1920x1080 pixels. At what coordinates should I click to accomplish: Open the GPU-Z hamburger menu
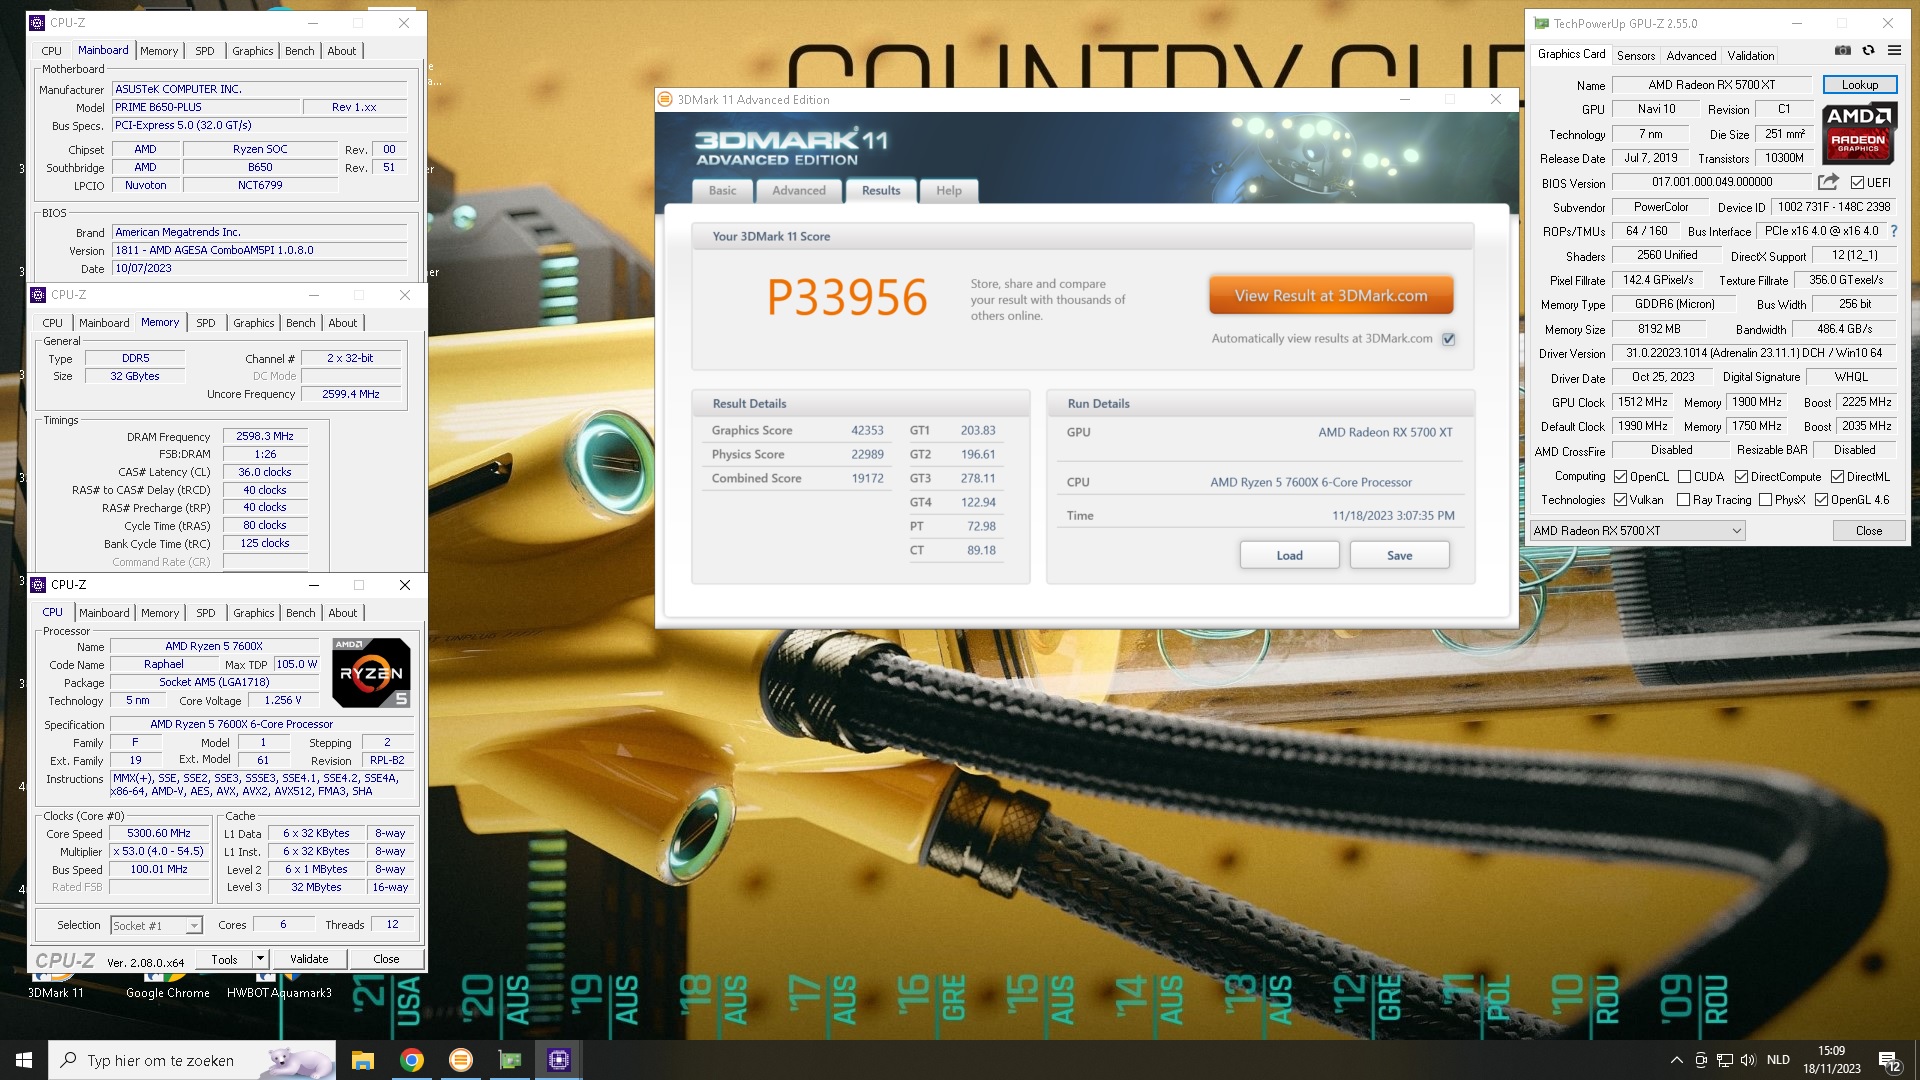point(1894,51)
